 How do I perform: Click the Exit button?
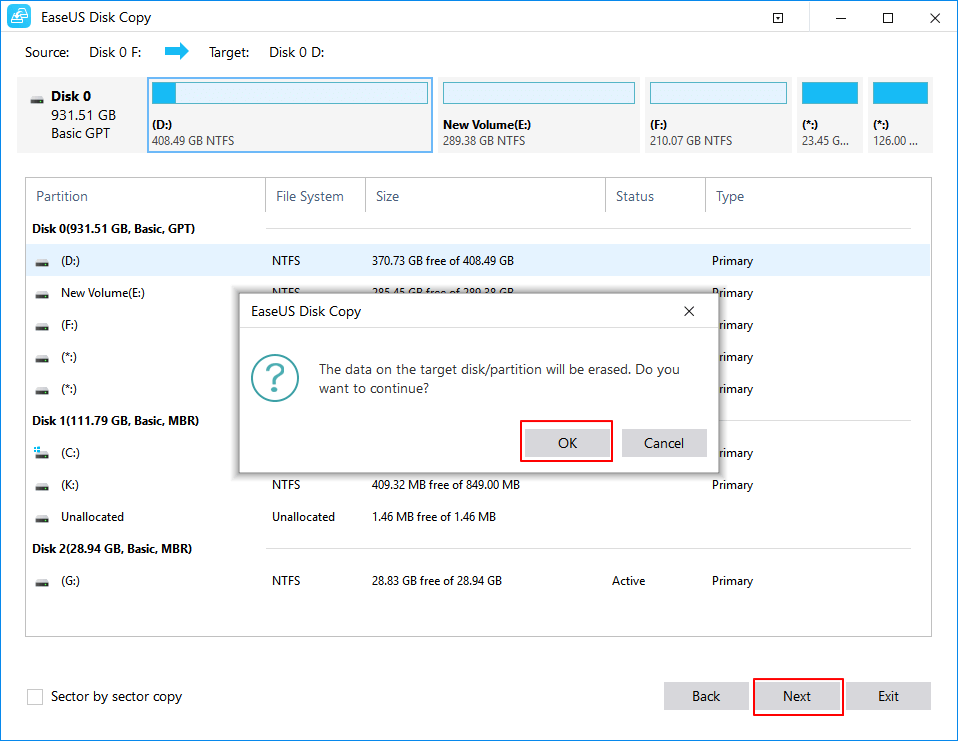click(x=888, y=696)
